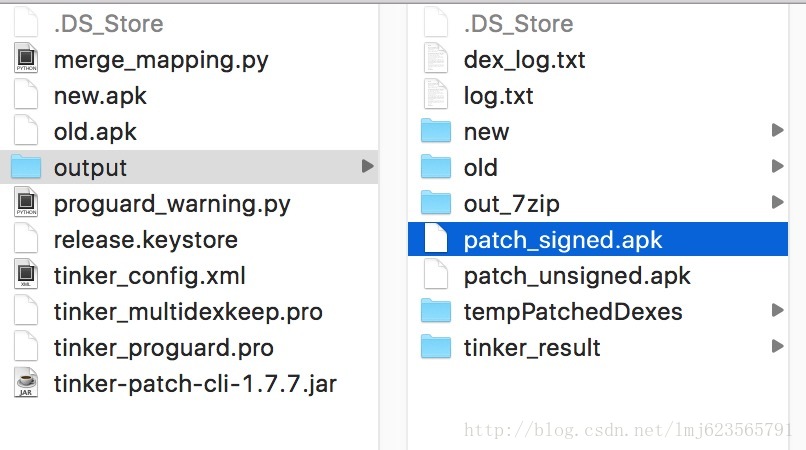Click the merge_mapping.py Python file icon

(25, 60)
